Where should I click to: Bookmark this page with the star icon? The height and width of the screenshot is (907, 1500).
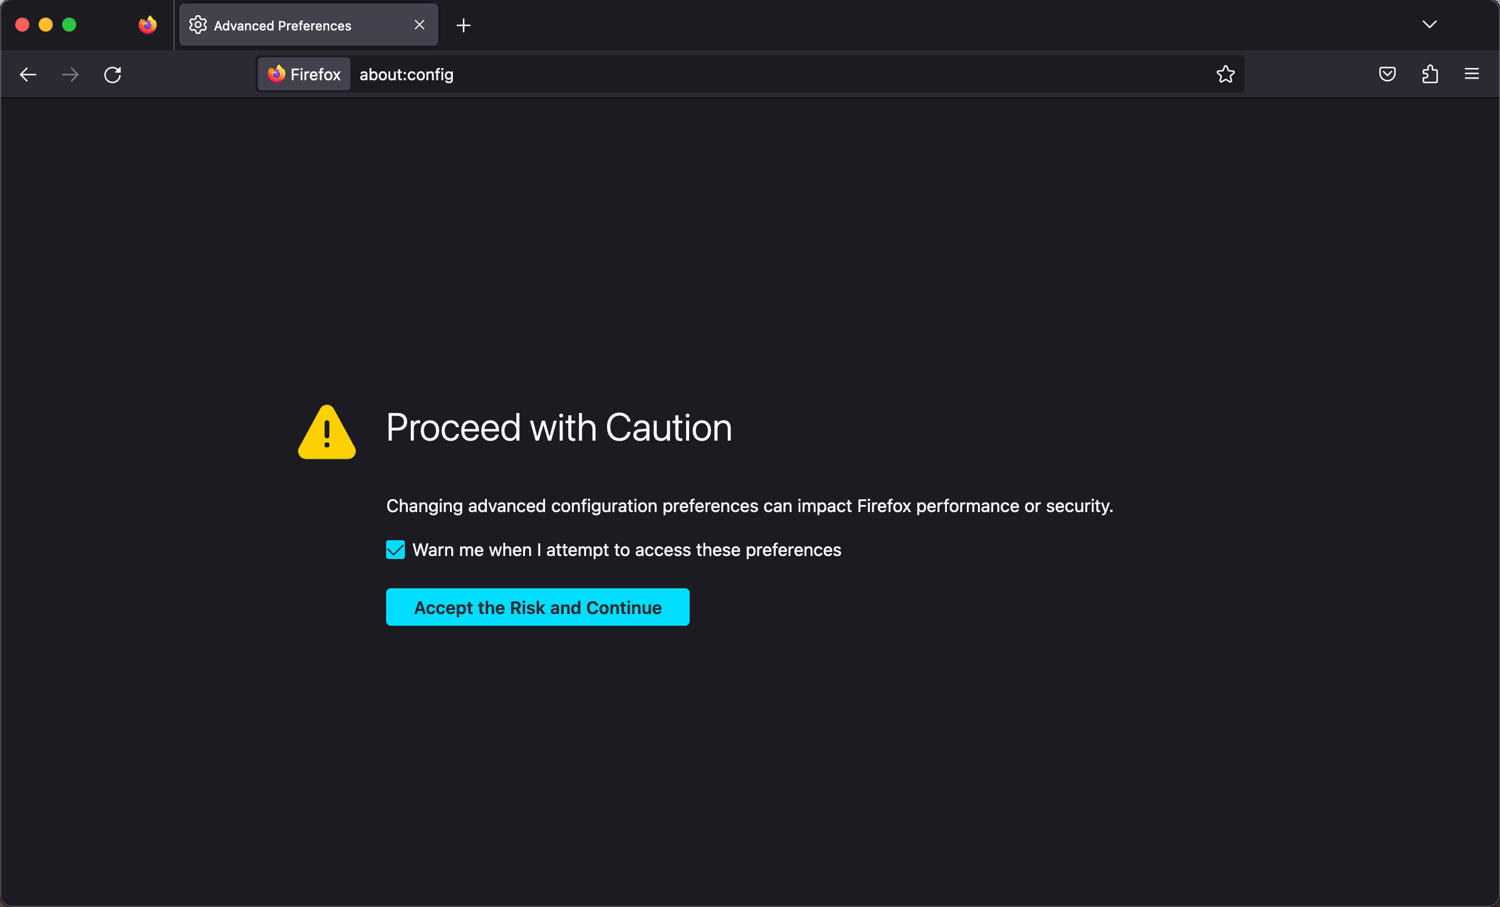1225,74
